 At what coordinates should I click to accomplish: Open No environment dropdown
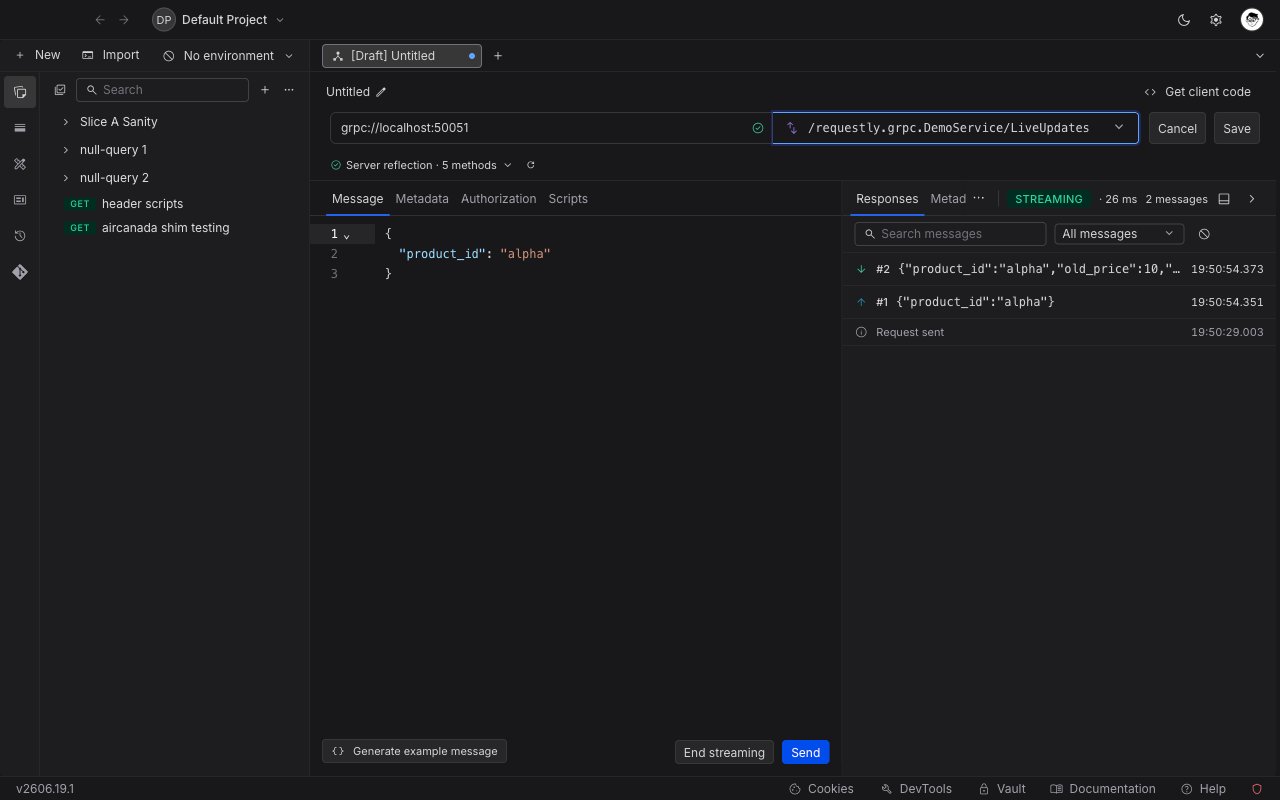tap(229, 56)
